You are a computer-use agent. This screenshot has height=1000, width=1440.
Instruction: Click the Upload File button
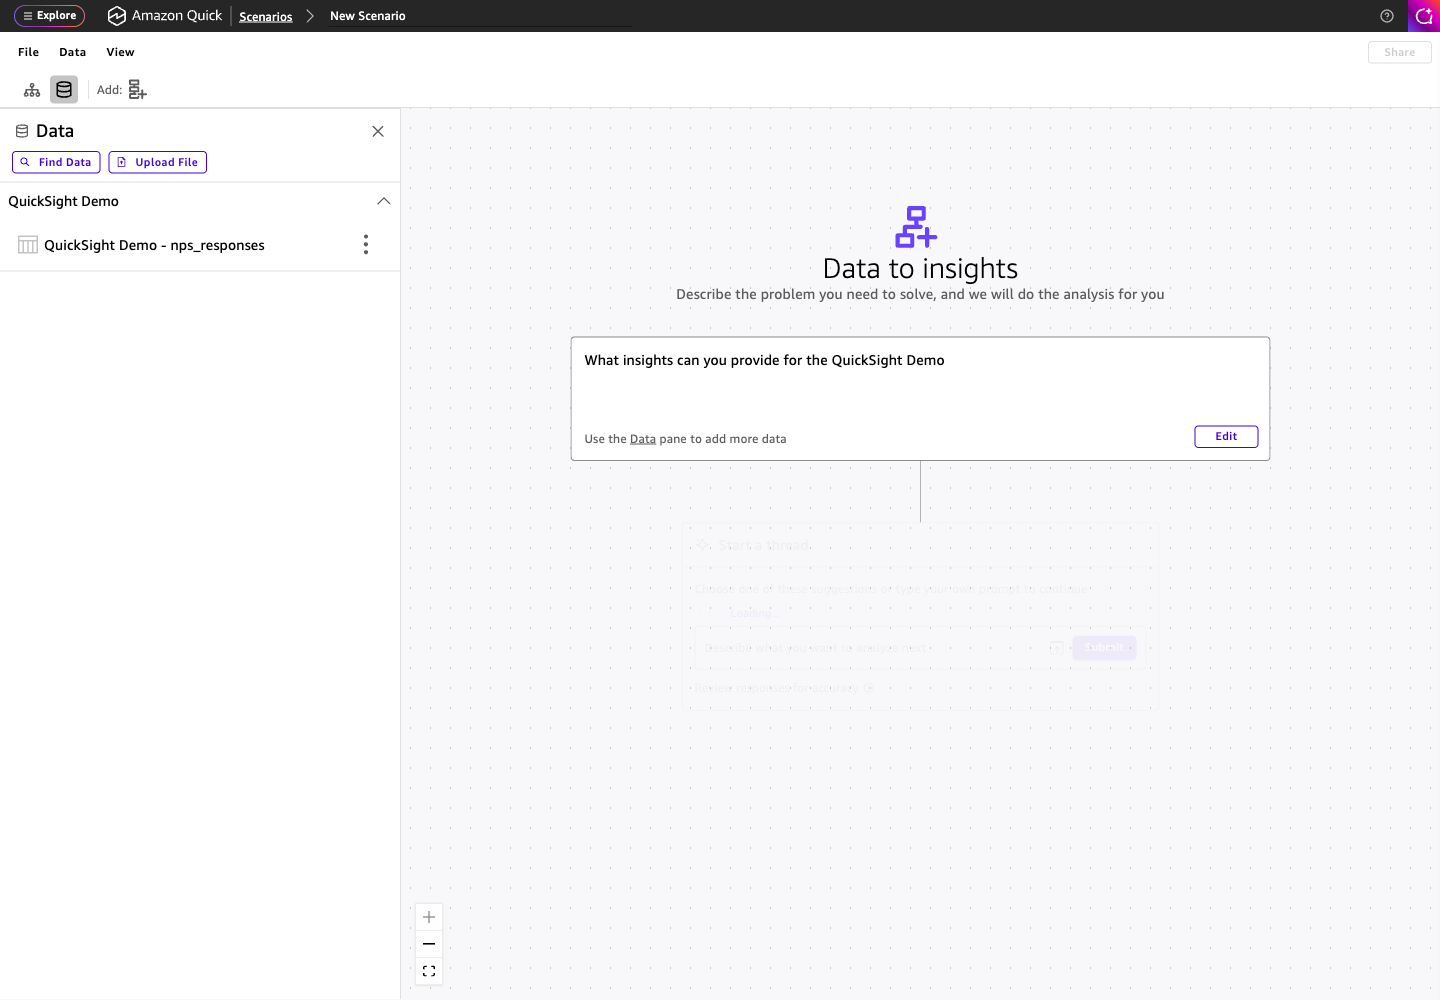(x=158, y=162)
